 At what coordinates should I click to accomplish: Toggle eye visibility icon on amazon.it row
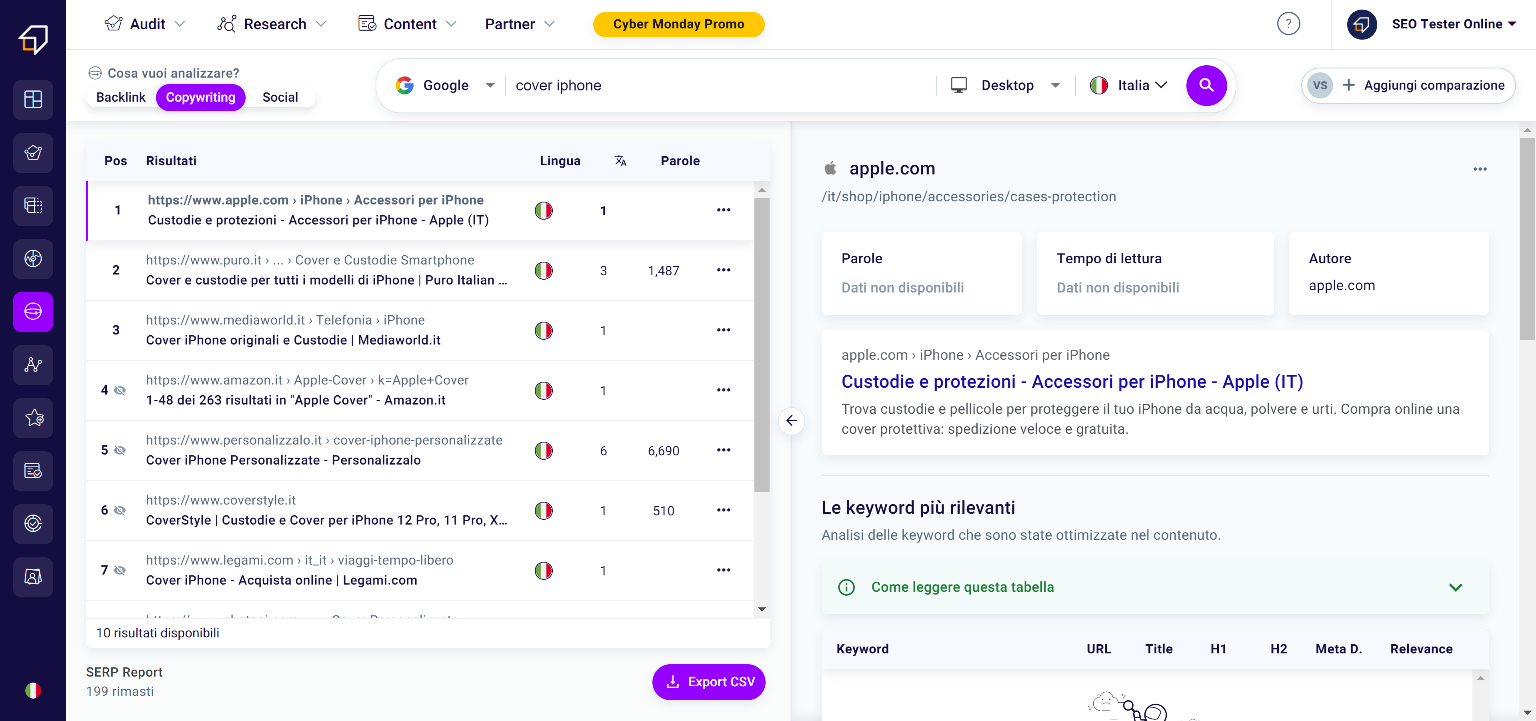pos(120,390)
